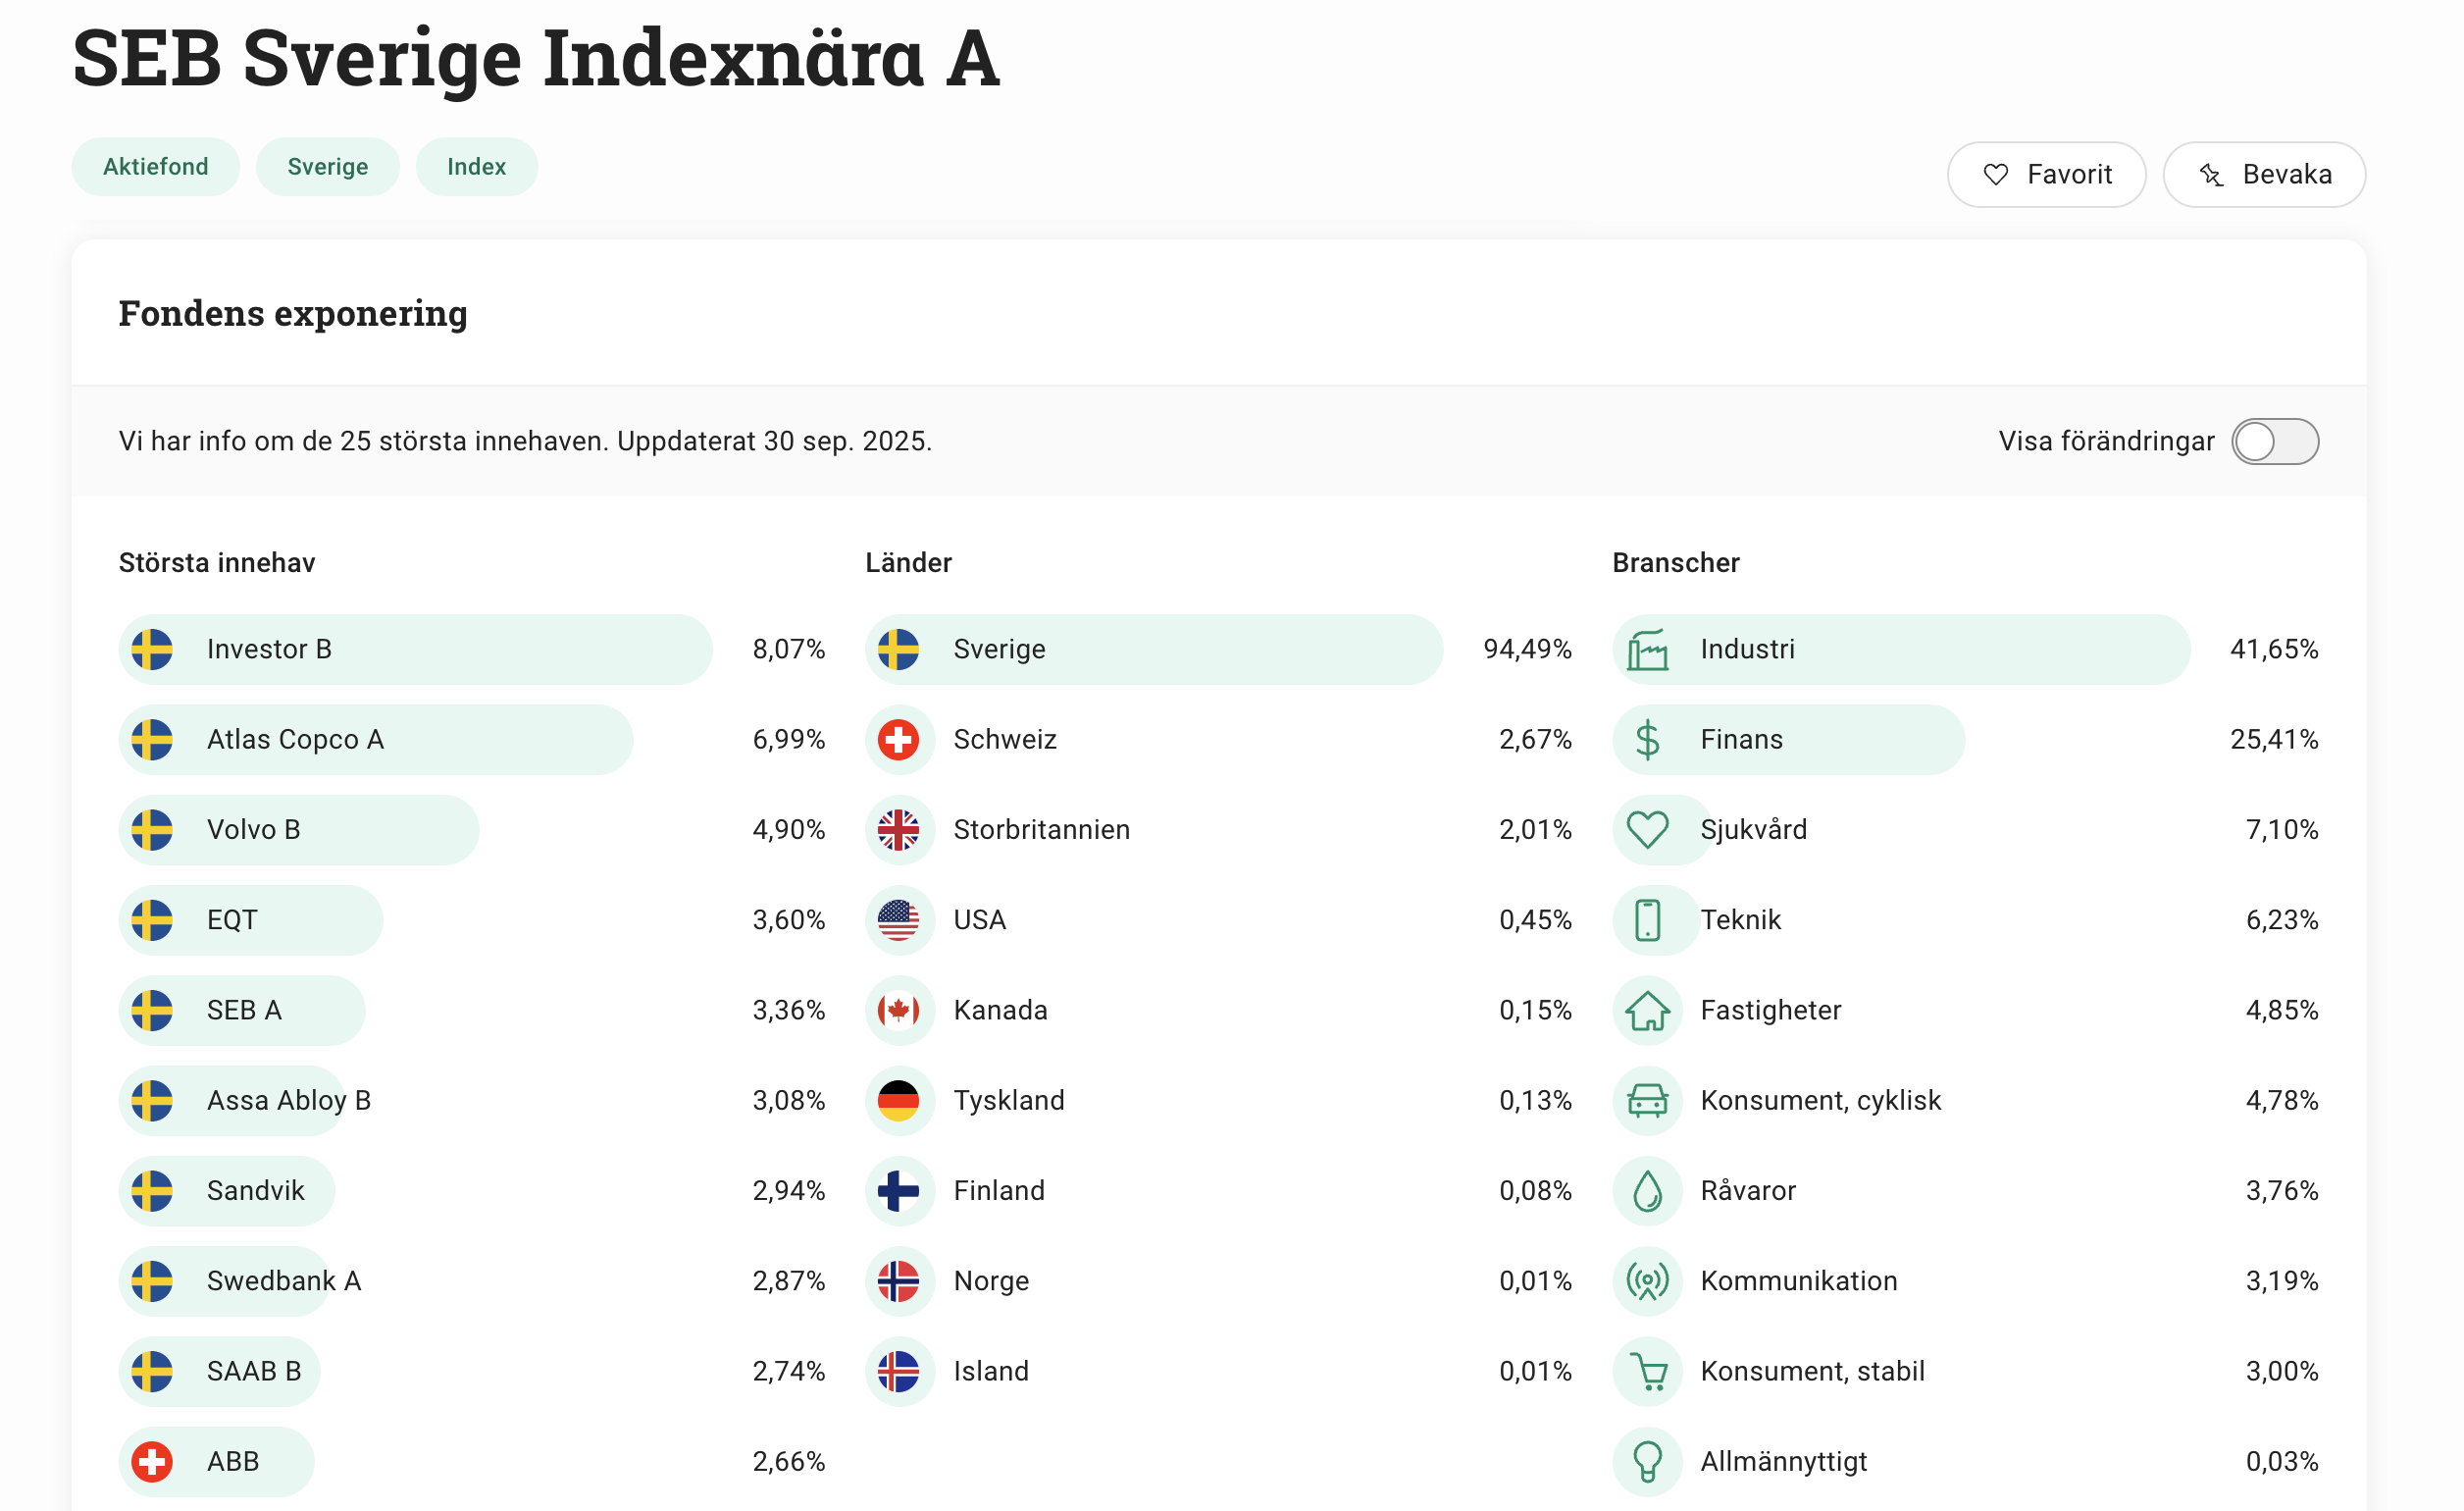Screen dimensions: 2464x1511
Task: Select the Aktiefond category tag
Action: pos(155,167)
